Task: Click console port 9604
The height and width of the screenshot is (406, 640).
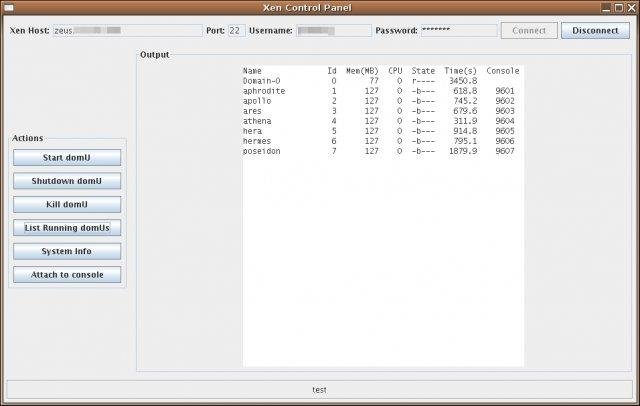Action: pyautogui.click(x=505, y=121)
